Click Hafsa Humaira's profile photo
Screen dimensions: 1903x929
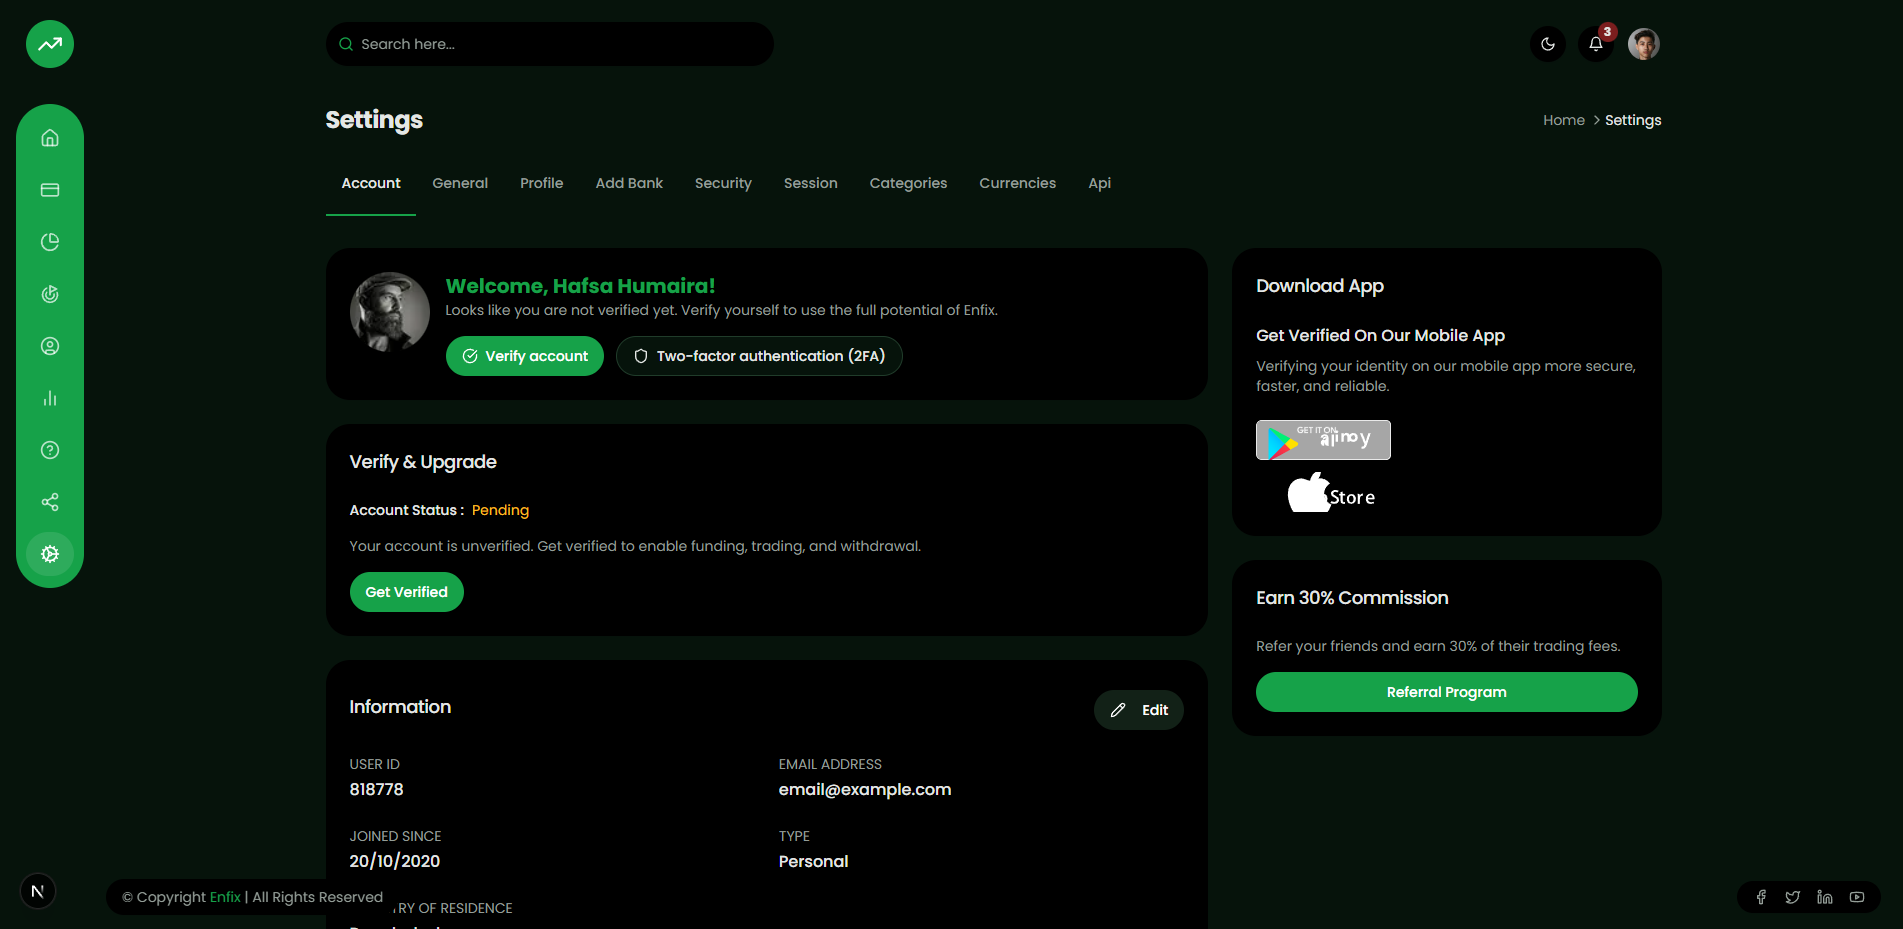390,312
